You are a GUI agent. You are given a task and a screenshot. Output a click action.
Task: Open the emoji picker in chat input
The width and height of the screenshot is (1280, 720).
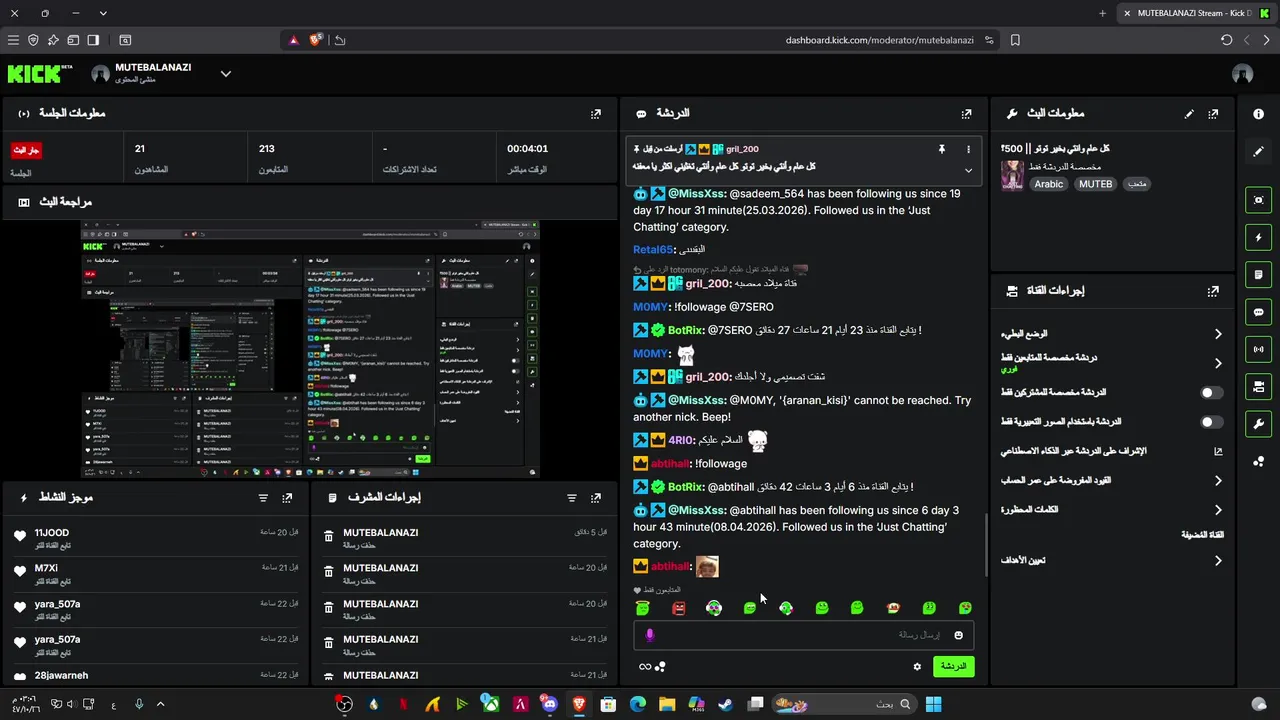(958, 635)
